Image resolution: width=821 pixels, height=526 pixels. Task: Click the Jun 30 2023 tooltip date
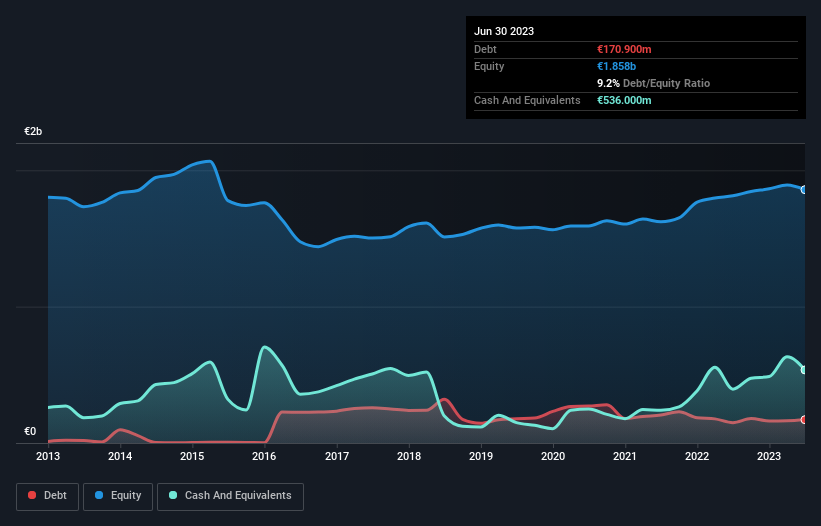point(504,31)
